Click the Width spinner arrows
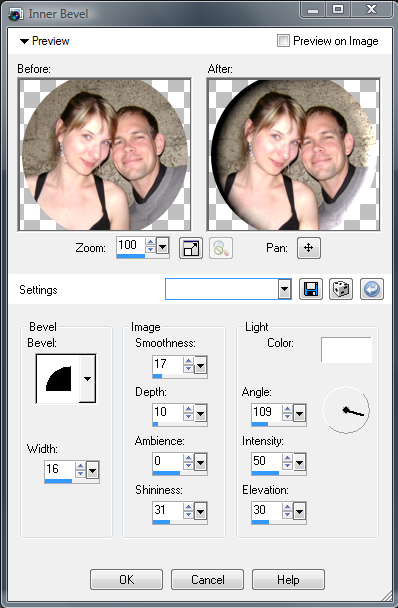The height and width of the screenshot is (608, 398). [x=80, y=470]
